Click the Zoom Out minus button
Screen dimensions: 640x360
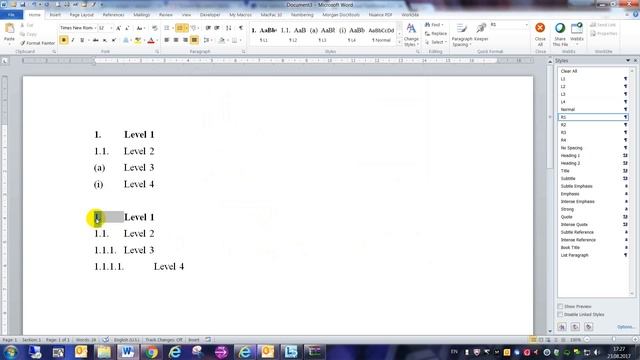[587, 340]
